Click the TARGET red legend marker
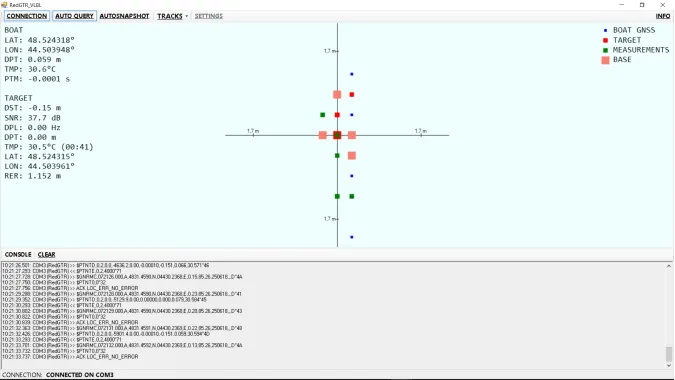 (x=605, y=40)
